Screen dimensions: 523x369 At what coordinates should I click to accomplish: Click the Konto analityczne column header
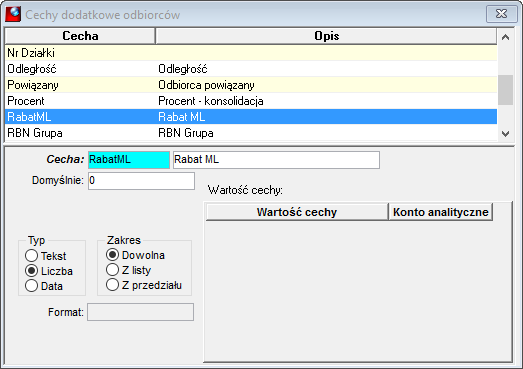tap(441, 212)
